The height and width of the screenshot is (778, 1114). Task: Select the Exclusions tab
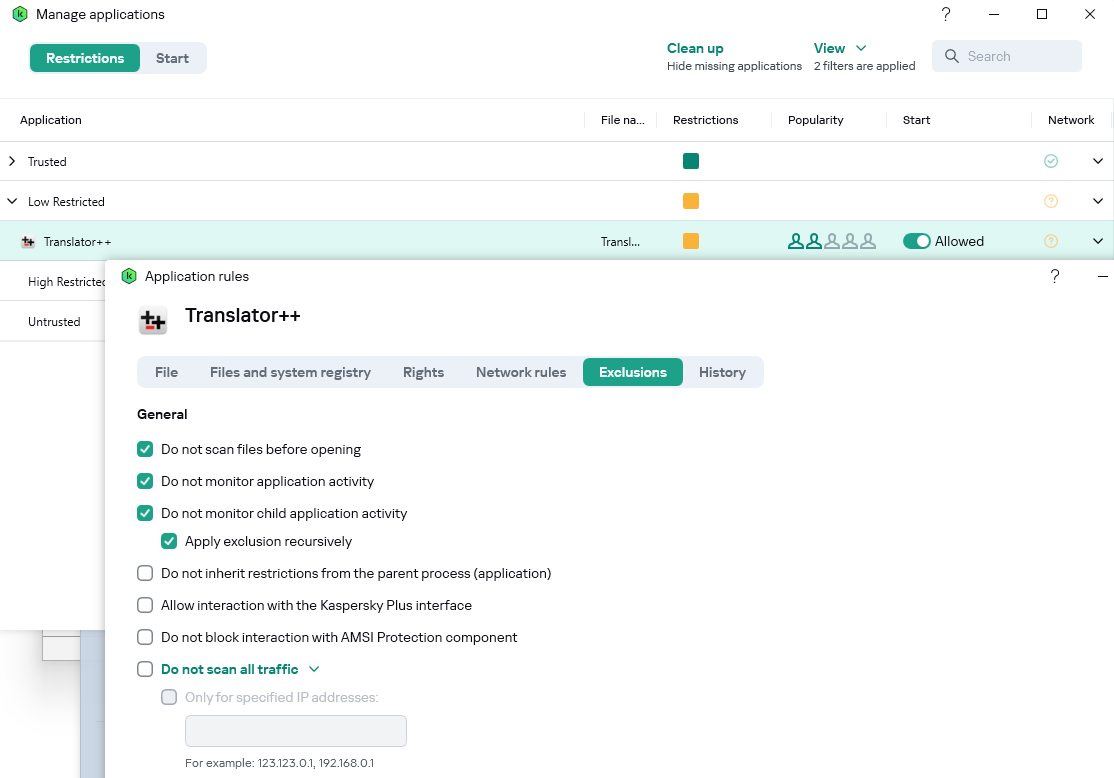(x=633, y=372)
